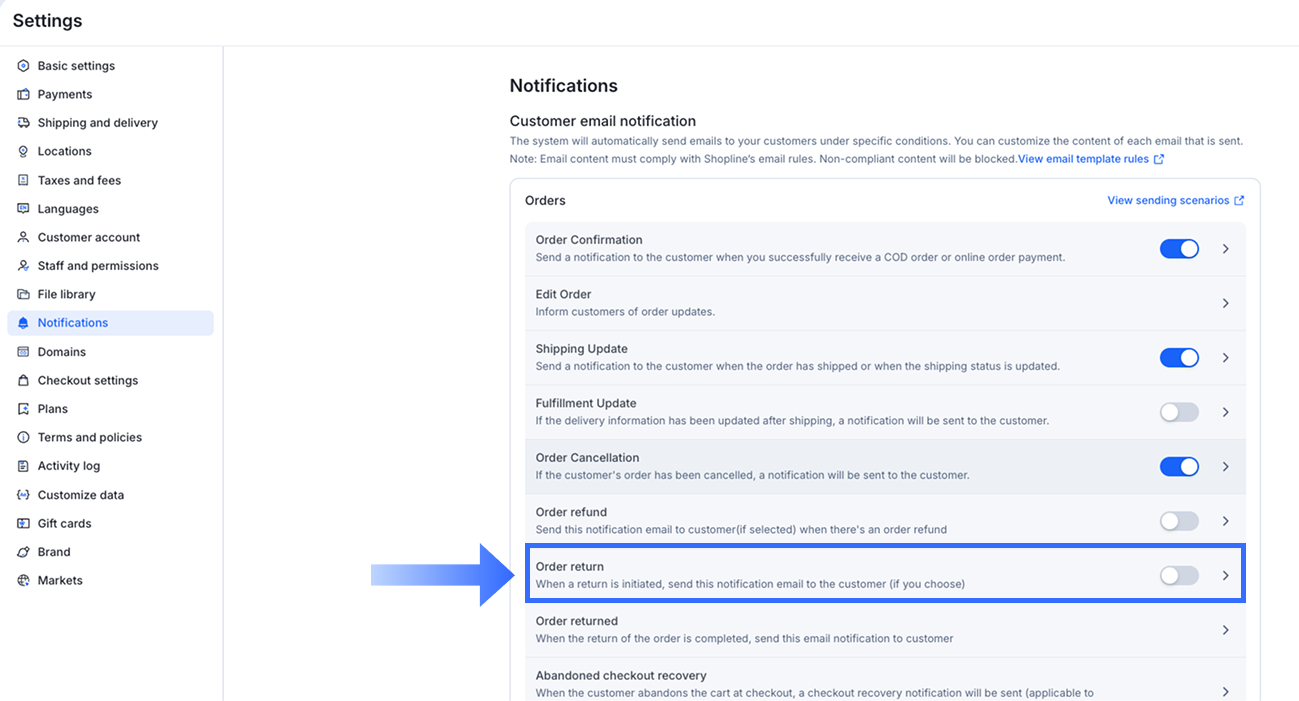Click the Gift cards icon
The image size is (1299, 701).
24,523
